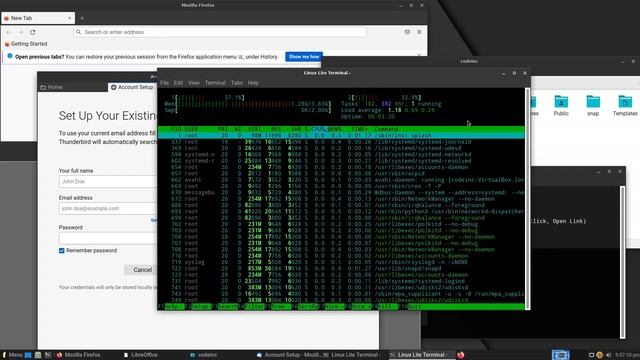Select the systemd-logind process row
The image size is (640, 360).
coord(341,281)
